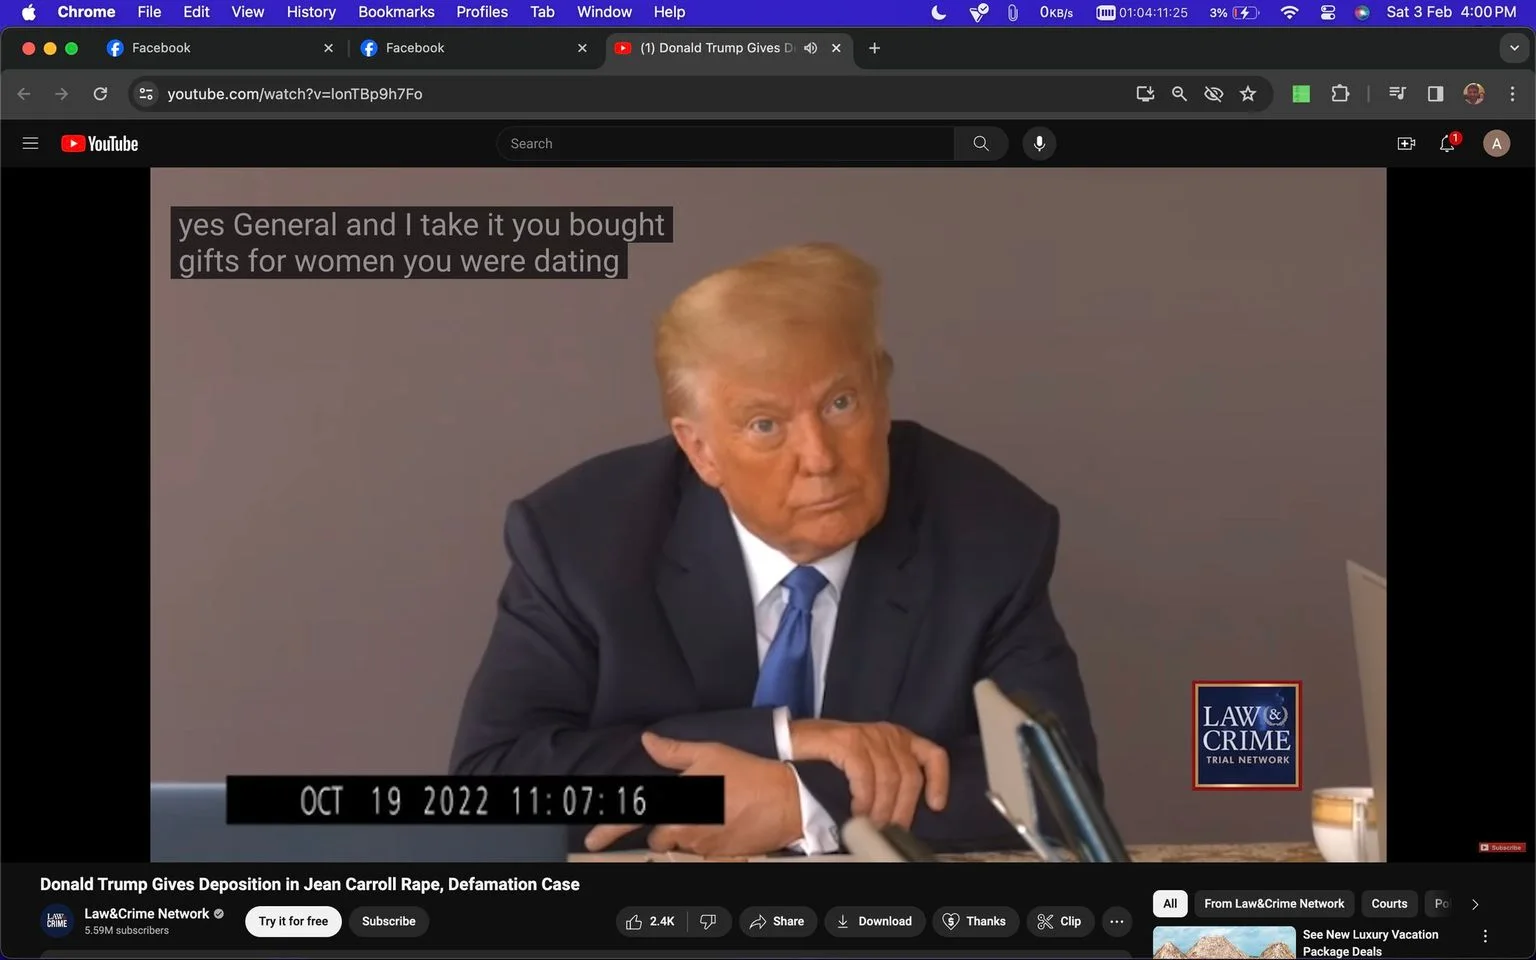Open macOS Control Center icon
The height and width of the screenshot is (960, 1536).
point(1328,12)
